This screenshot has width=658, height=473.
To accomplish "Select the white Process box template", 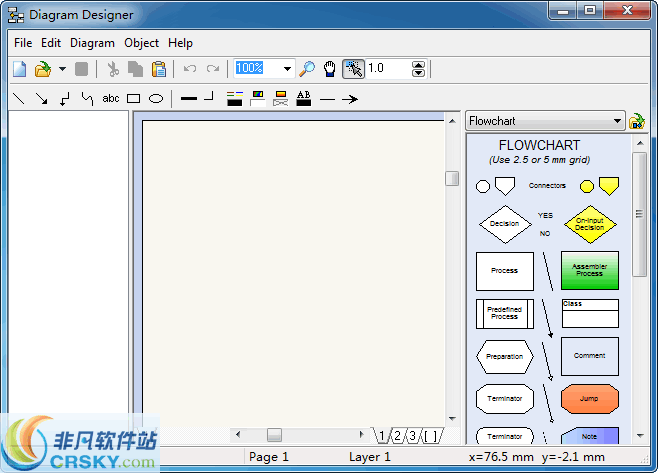I will pyautogui.click(x=505, y=271).
